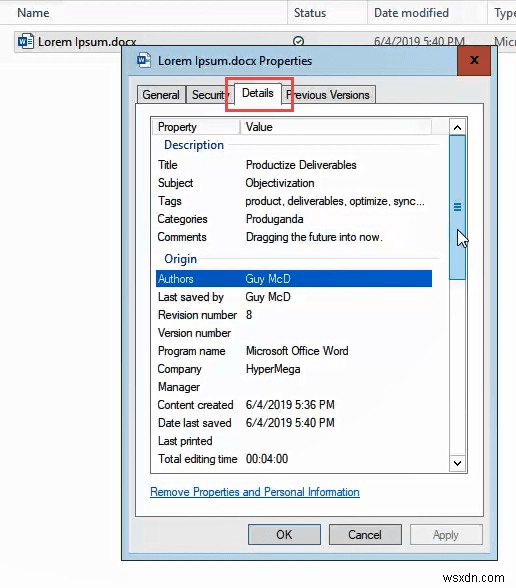
Task: Click the Origin section heading
Action: click(180, 259)
